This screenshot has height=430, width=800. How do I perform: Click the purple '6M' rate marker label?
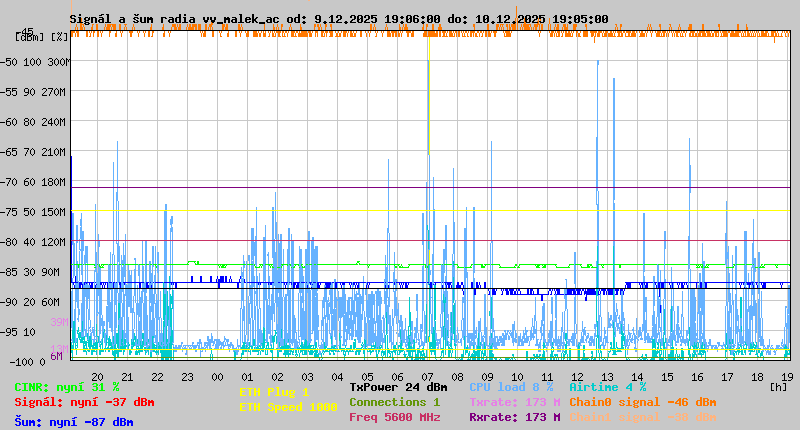[x=56, y=356]
